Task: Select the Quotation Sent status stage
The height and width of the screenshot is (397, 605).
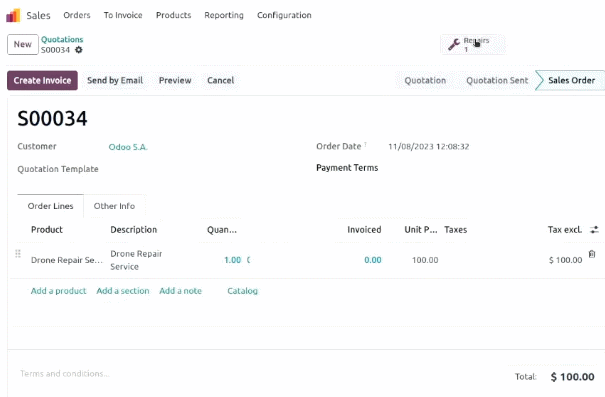Action: (x=497, y=80)
